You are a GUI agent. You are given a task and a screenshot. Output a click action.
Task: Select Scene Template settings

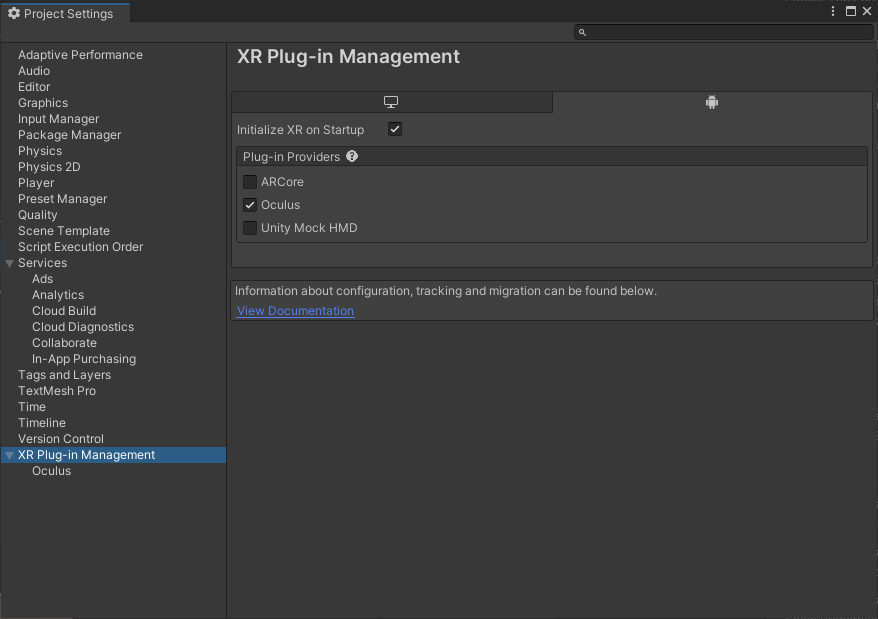click(64, 231)
